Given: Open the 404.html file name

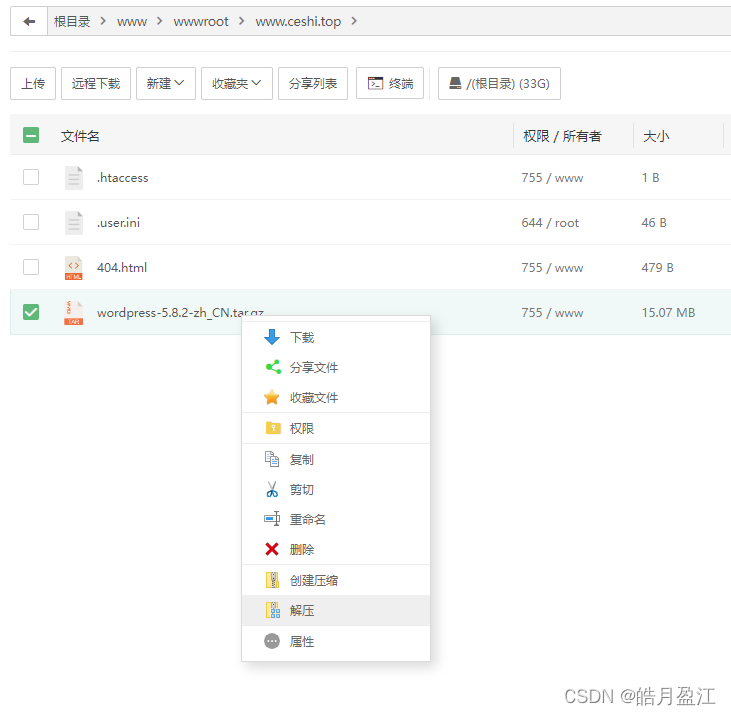Looking at the screenshot, I should click(122, 268).
